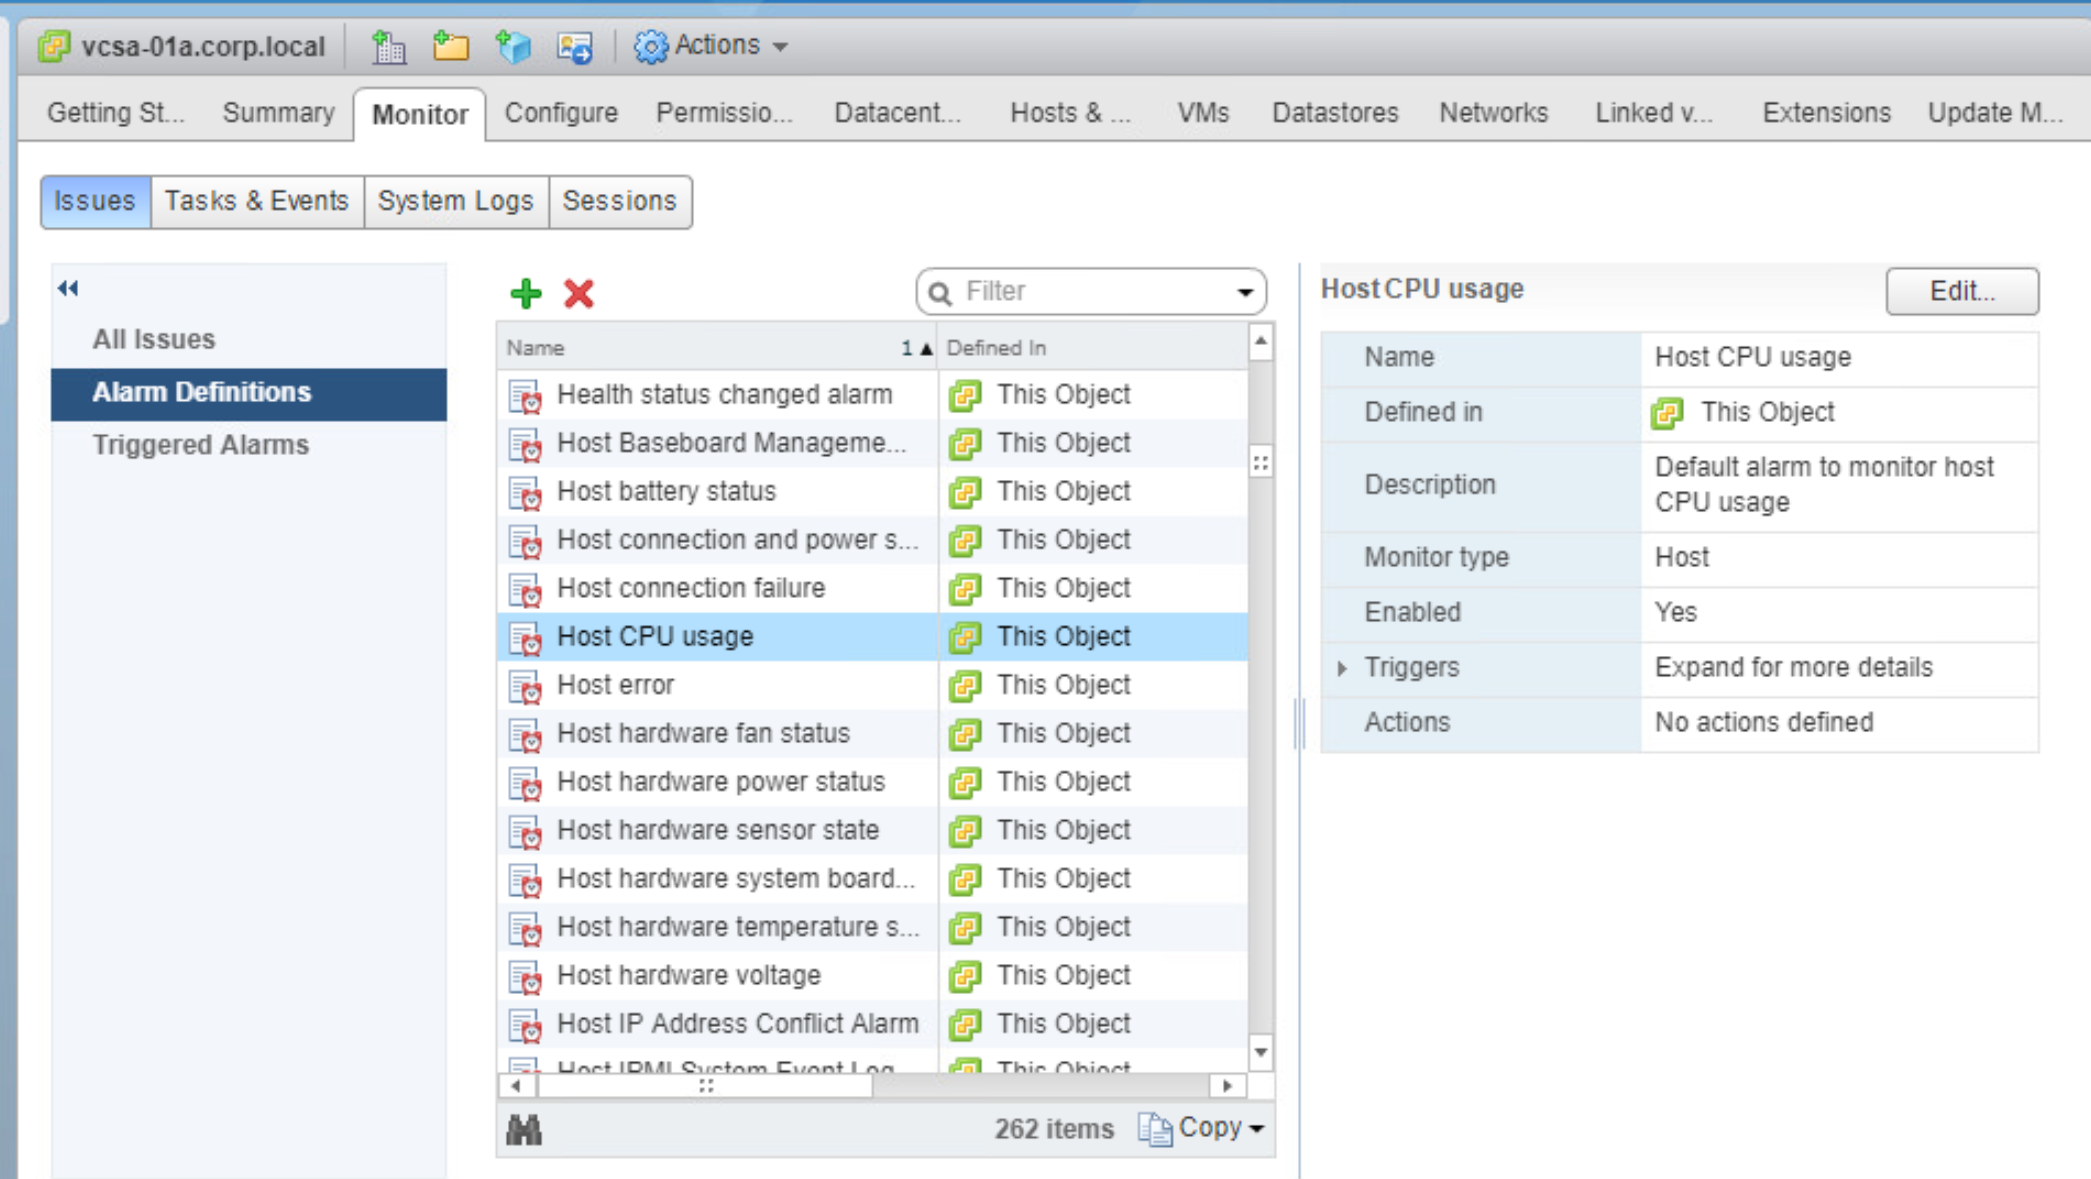Click the Edit... button
The width and height of the screenshot is (2091, 1179).
(1962, 291)
